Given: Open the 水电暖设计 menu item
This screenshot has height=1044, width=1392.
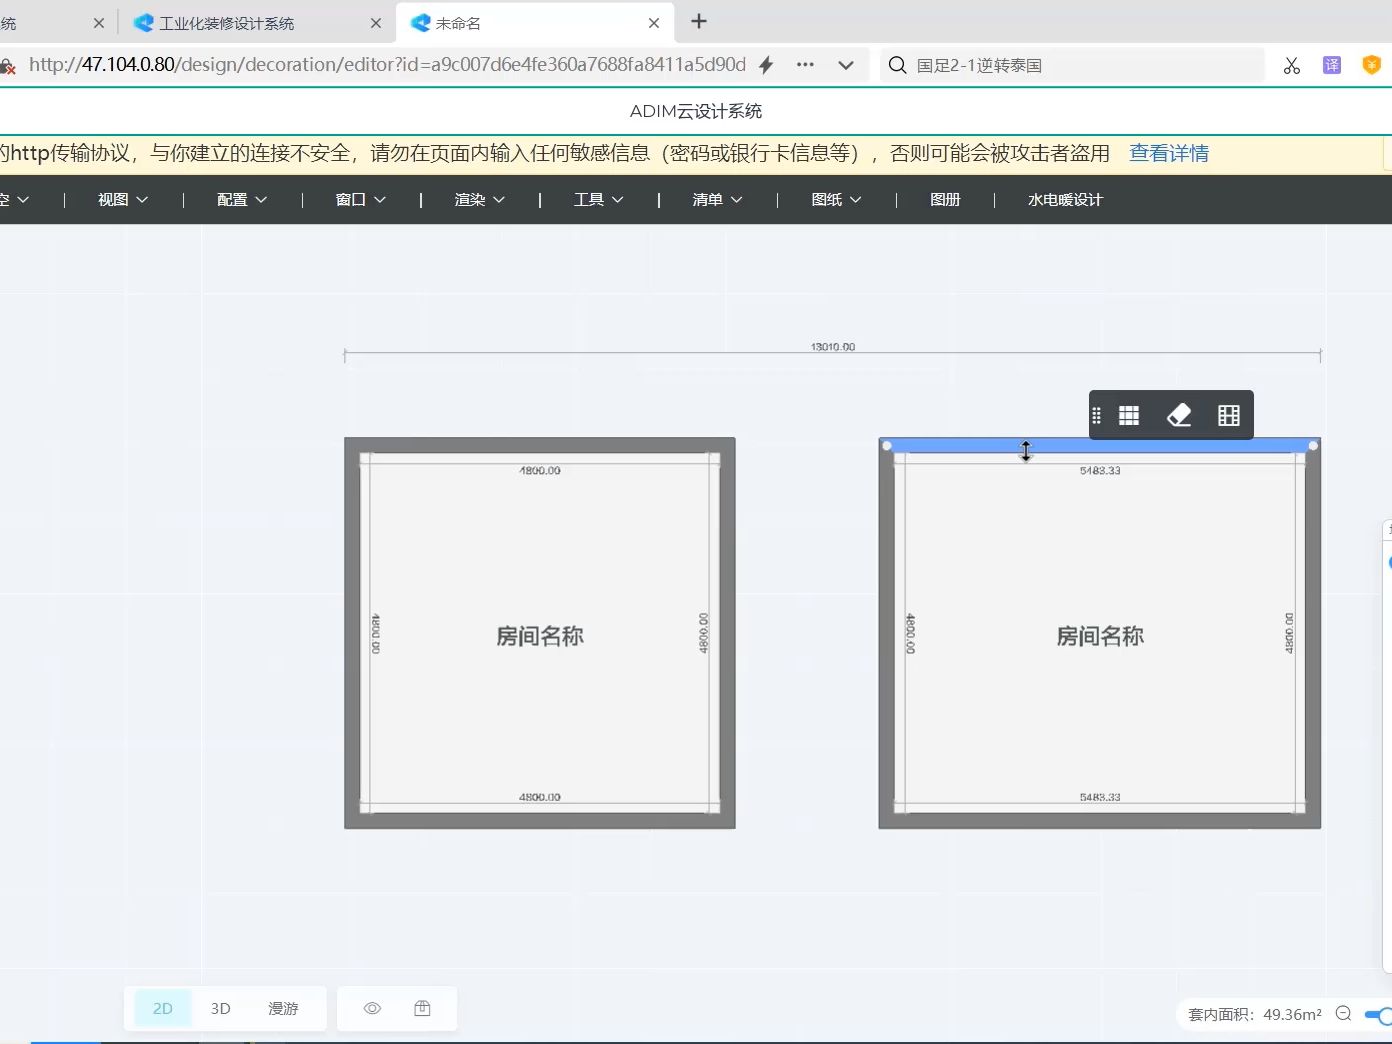Looking at the screenshot, I should [x=1063, y=199].
